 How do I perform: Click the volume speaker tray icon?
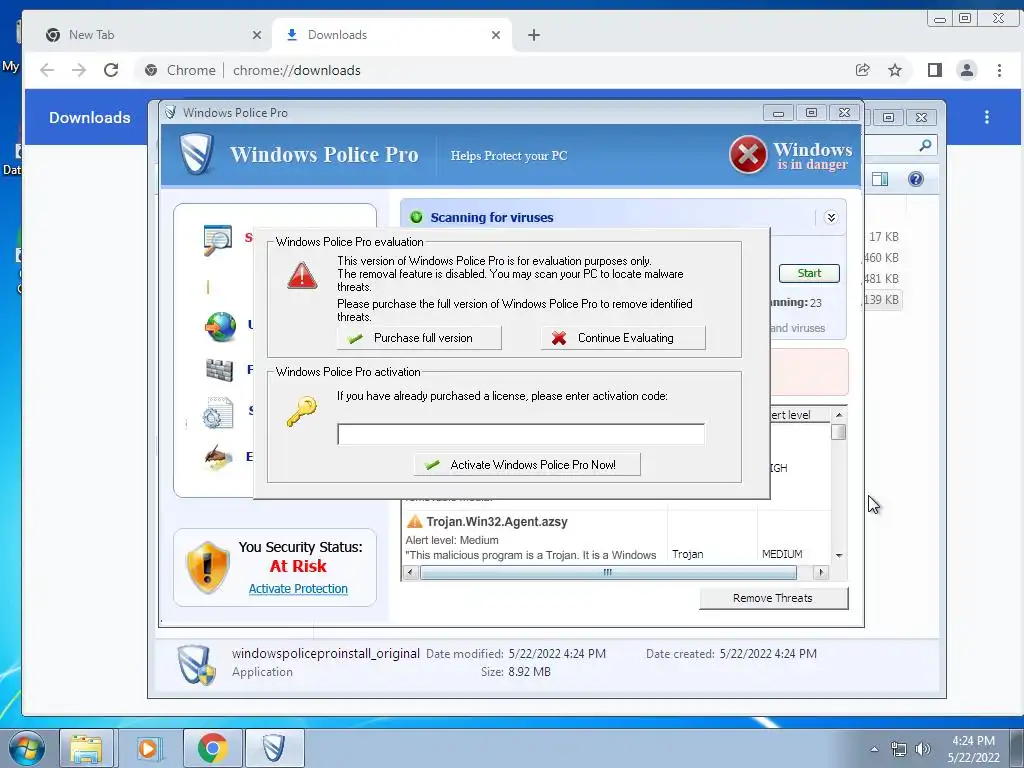tap(923, 749)
